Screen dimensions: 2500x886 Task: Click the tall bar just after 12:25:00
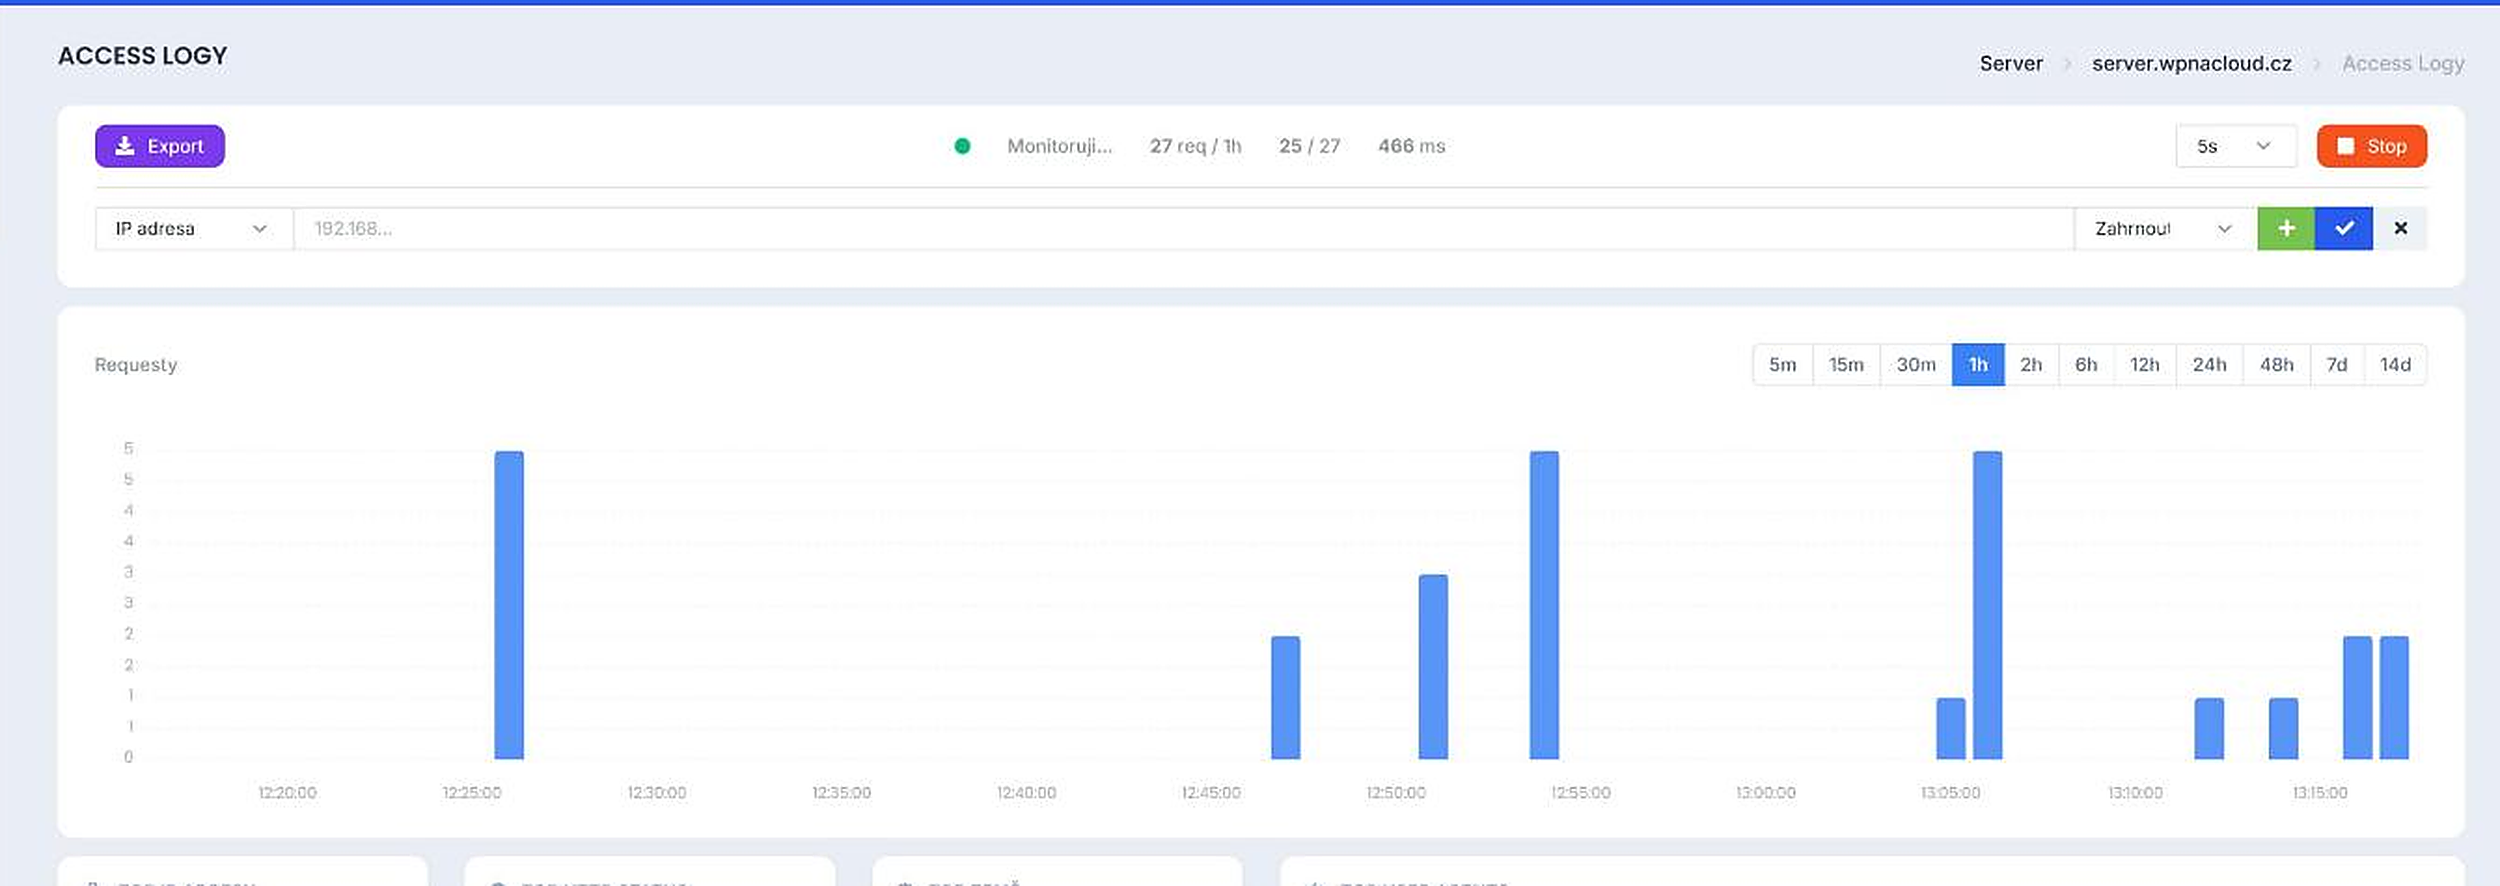(x=509, y=605)
